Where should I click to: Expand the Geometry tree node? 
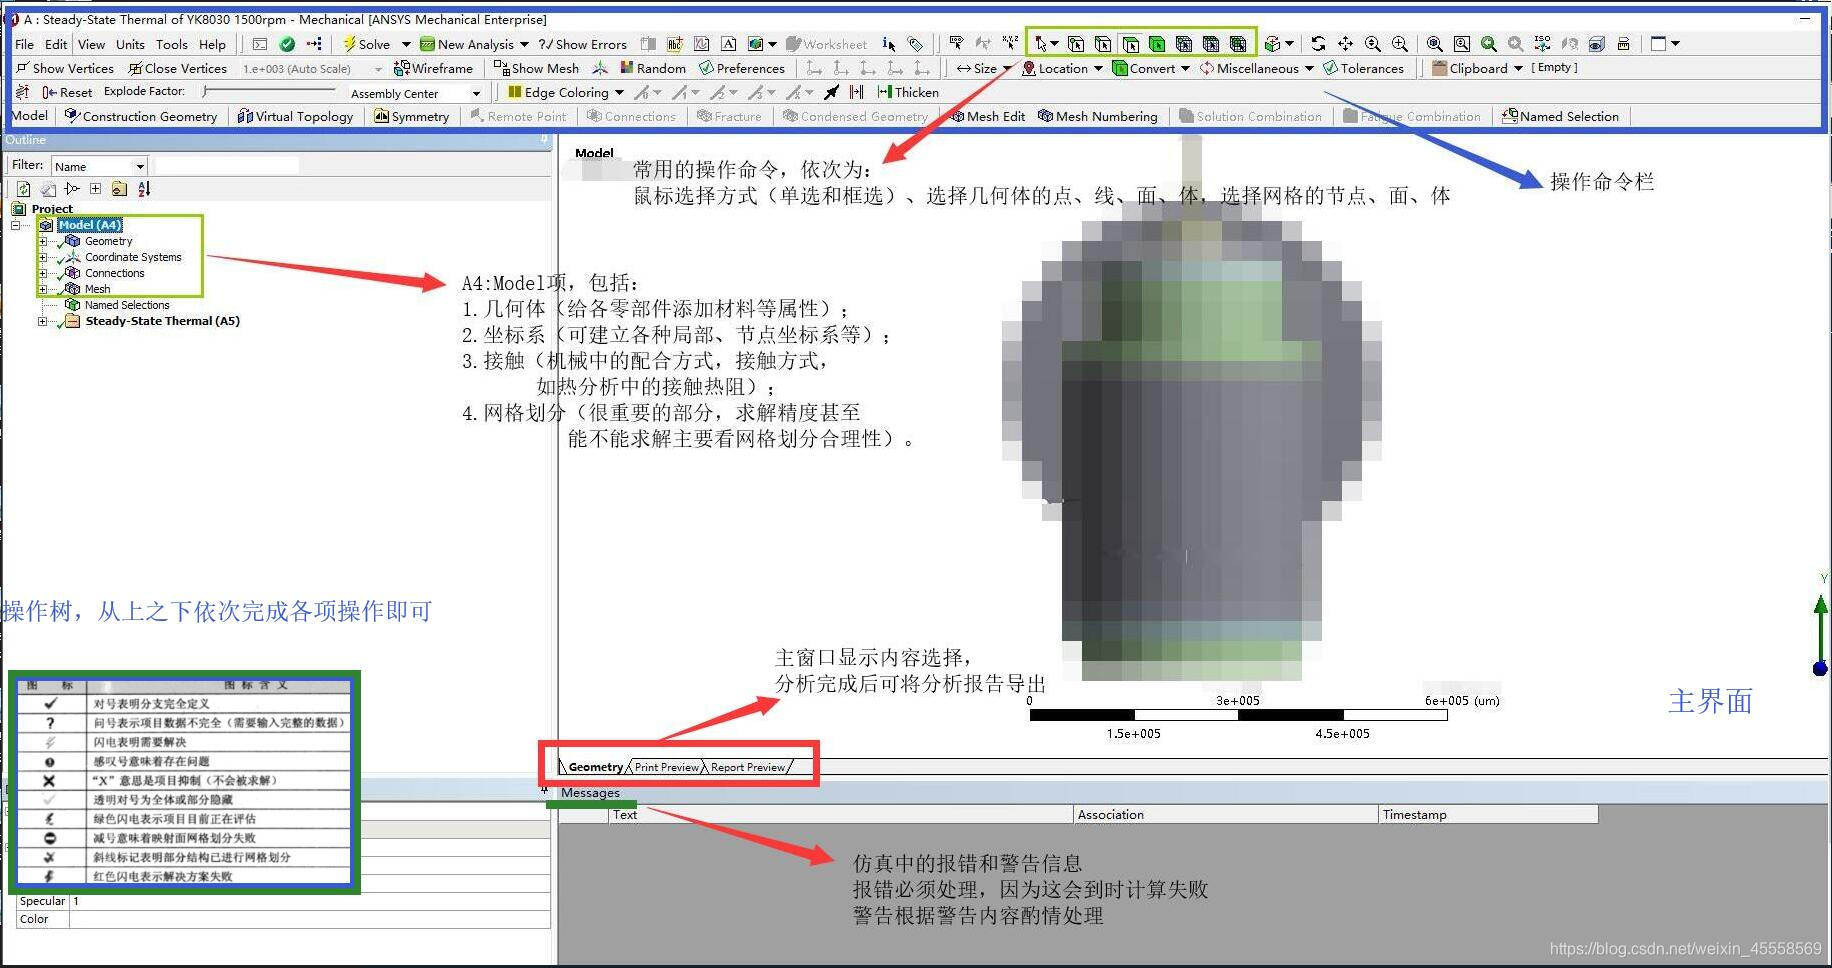[43, 241]
